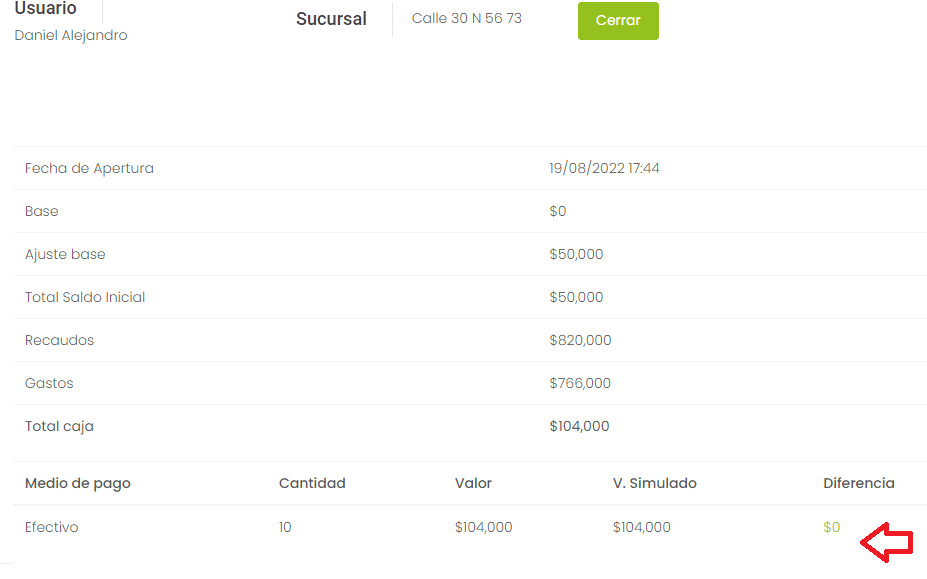Select the user name Daniel Alejandro

71,35
